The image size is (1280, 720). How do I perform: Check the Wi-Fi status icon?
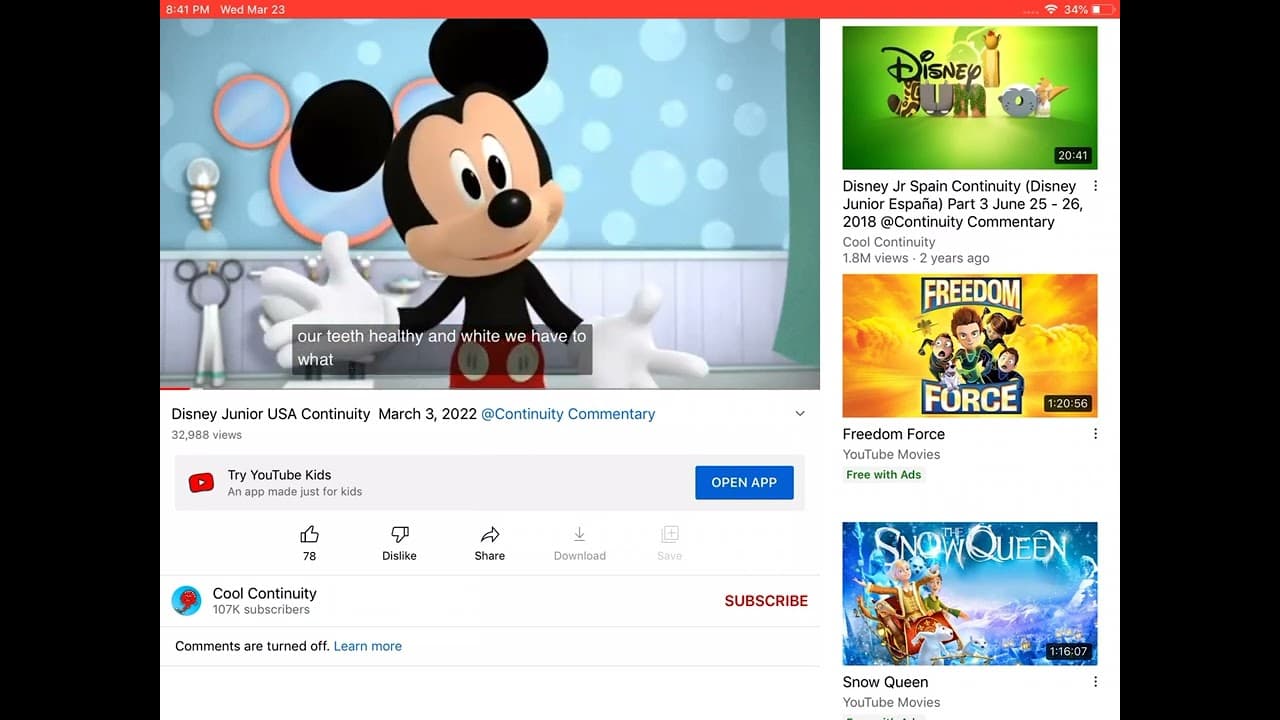pyautogui.click(x=1051, y=9)
